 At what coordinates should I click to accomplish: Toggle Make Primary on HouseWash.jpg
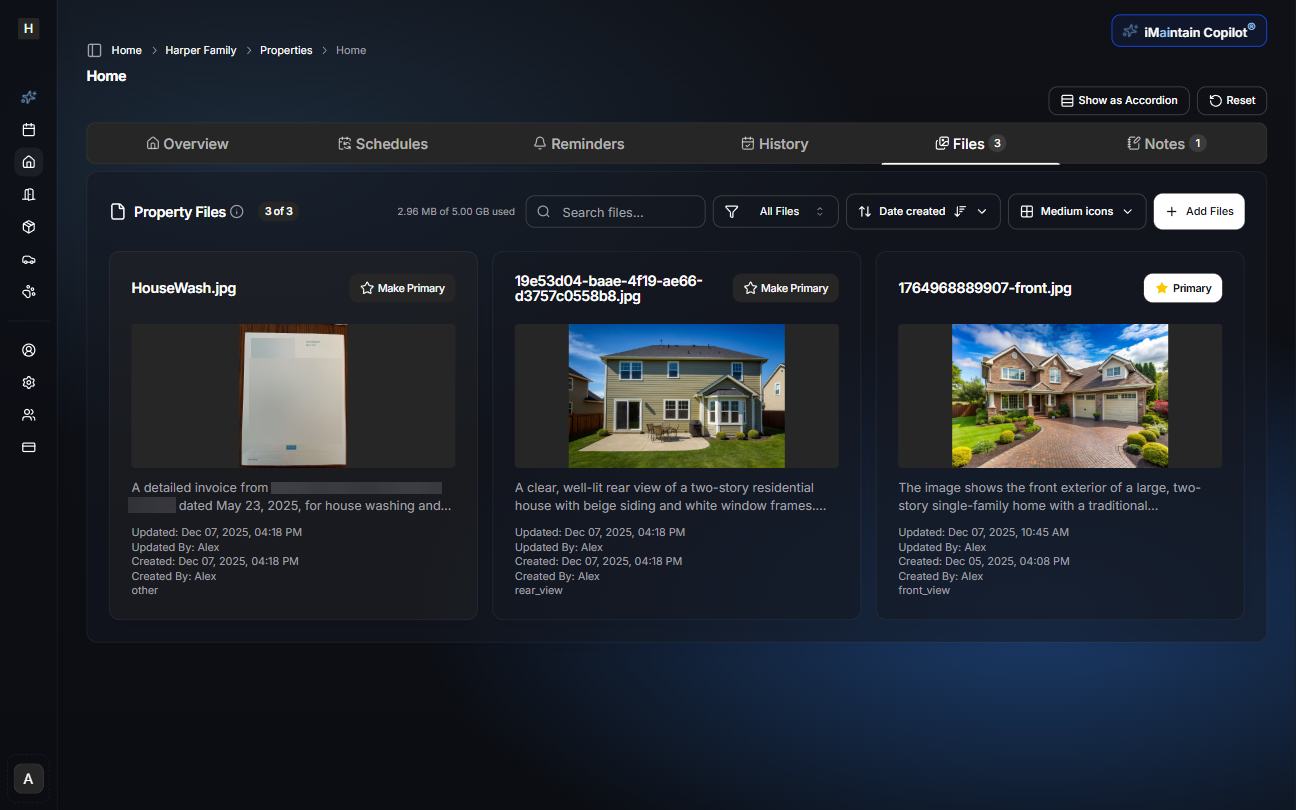point(402,288)
